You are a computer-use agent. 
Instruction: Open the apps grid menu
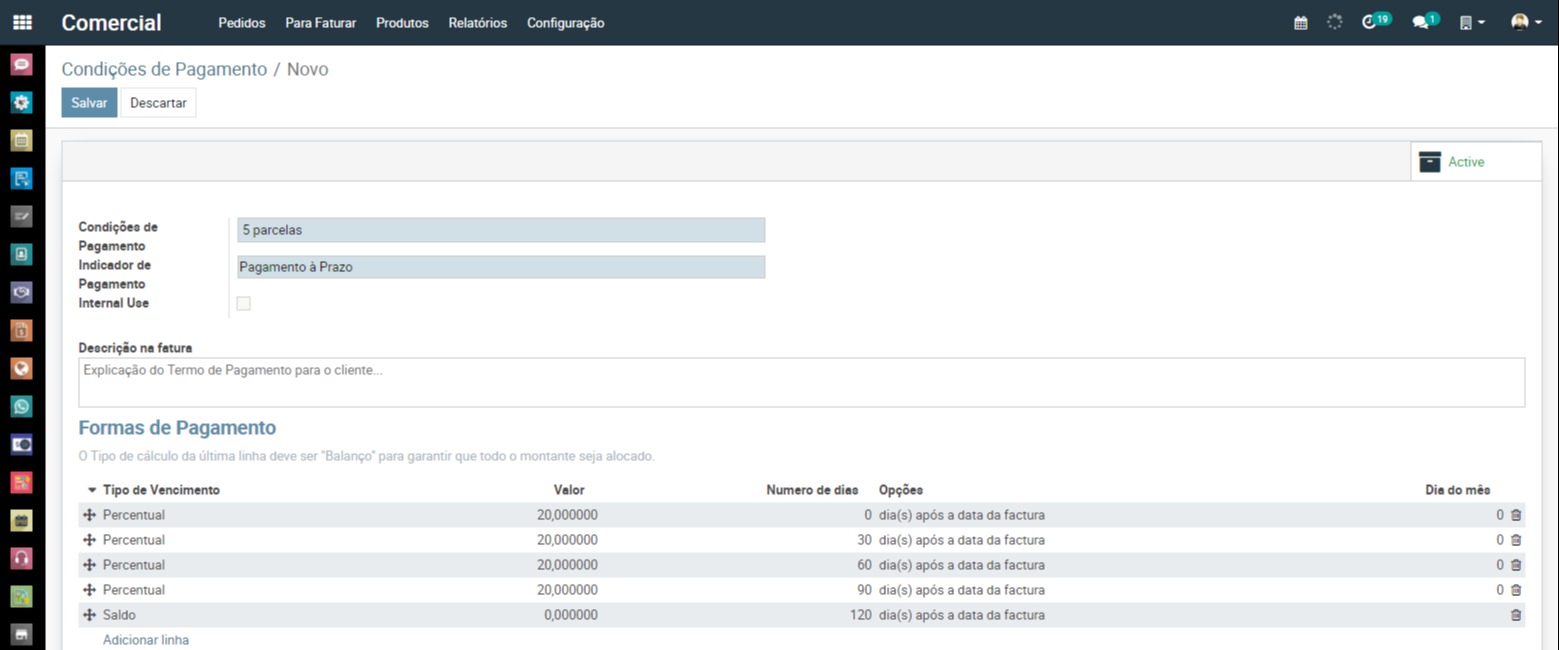point(21,22)
